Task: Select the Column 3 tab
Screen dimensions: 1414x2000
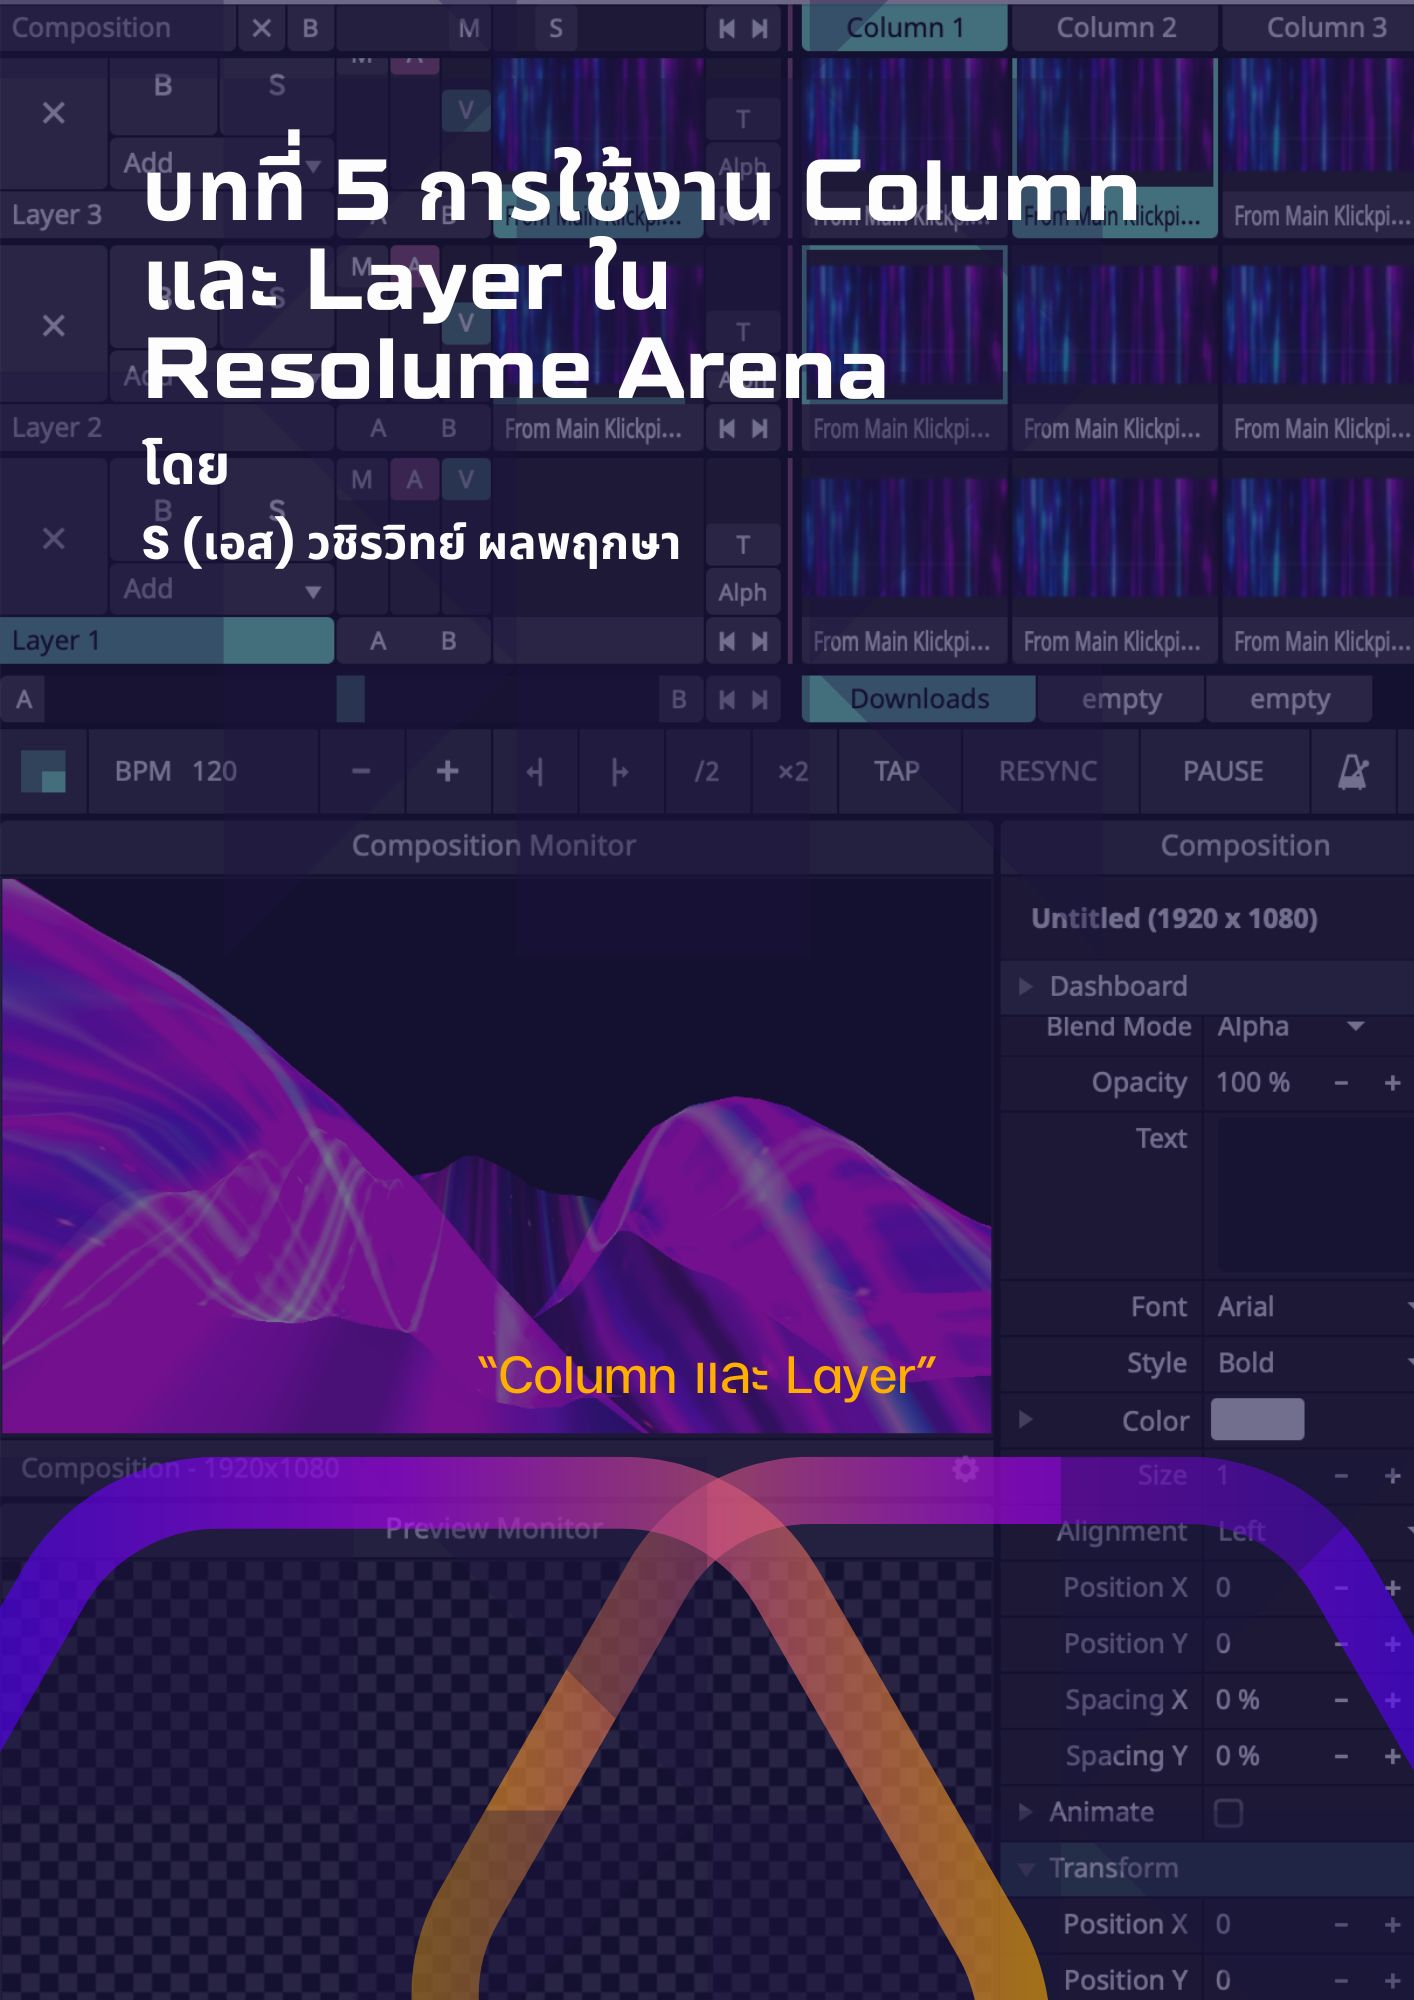Action: pyautogui.click(x=1320, y=28)
